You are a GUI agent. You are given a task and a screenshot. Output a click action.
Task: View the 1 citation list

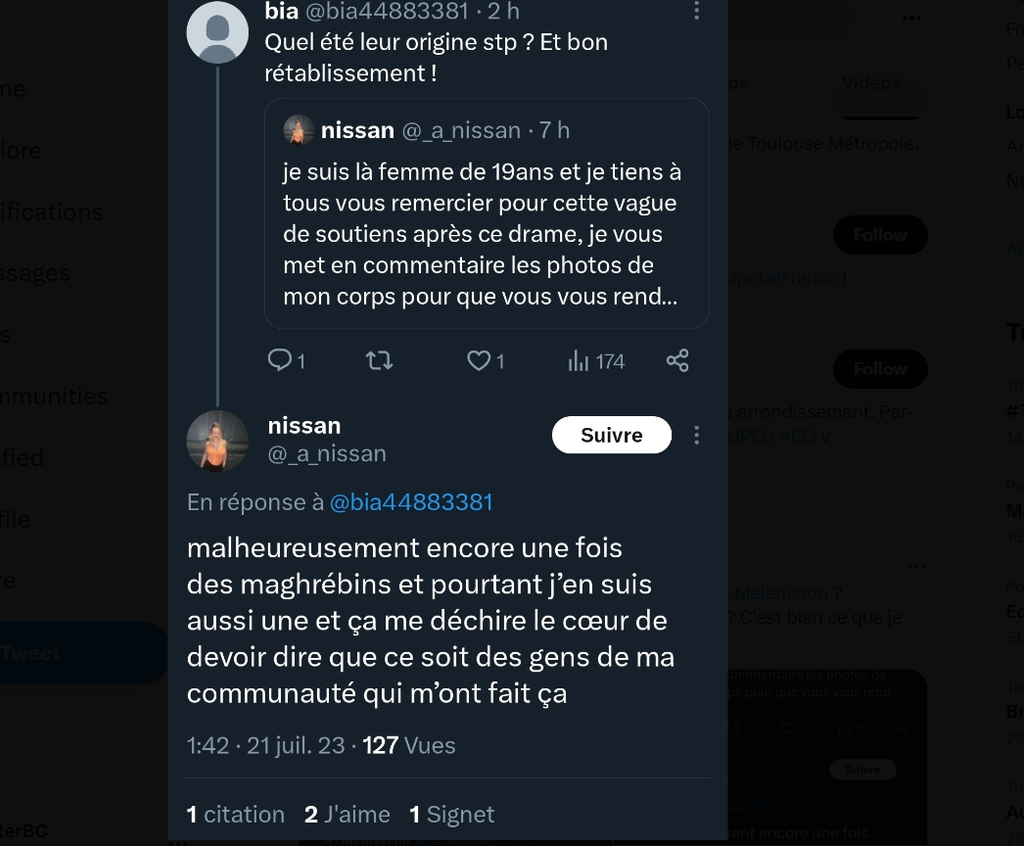[236, 814]
